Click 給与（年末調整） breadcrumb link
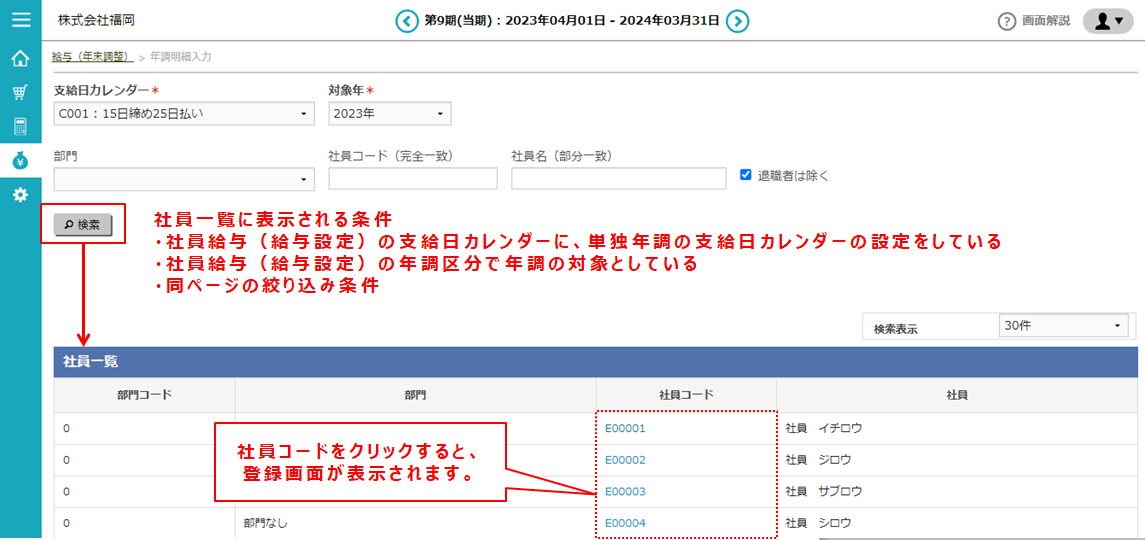This screenshot has height=540, width=1145. [93, 56]
